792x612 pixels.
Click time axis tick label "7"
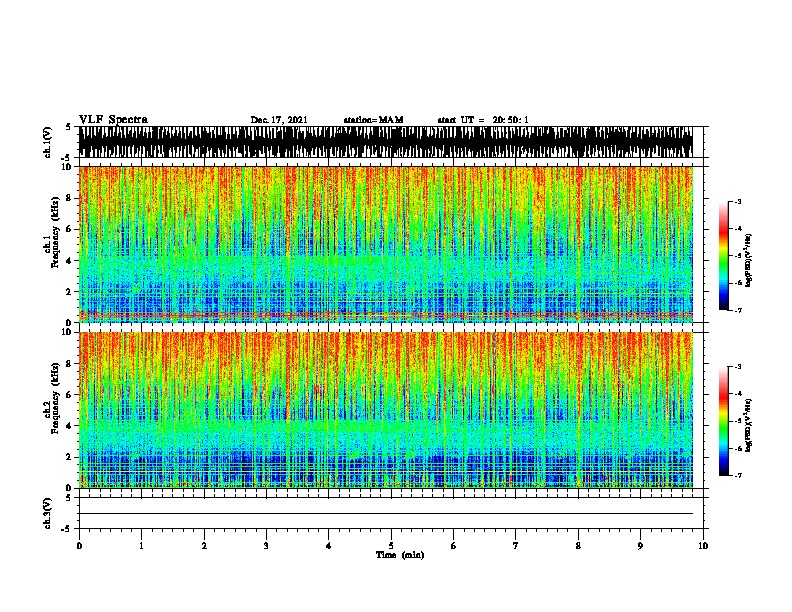(516, 546)
